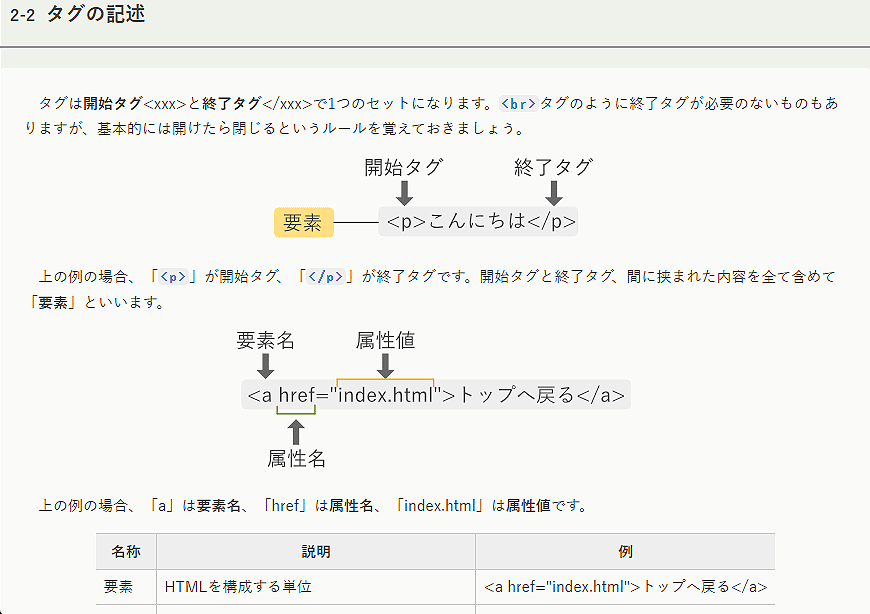Click the table header "説明"
Viewport: 870px width, 614px height.
coord(316,551)
